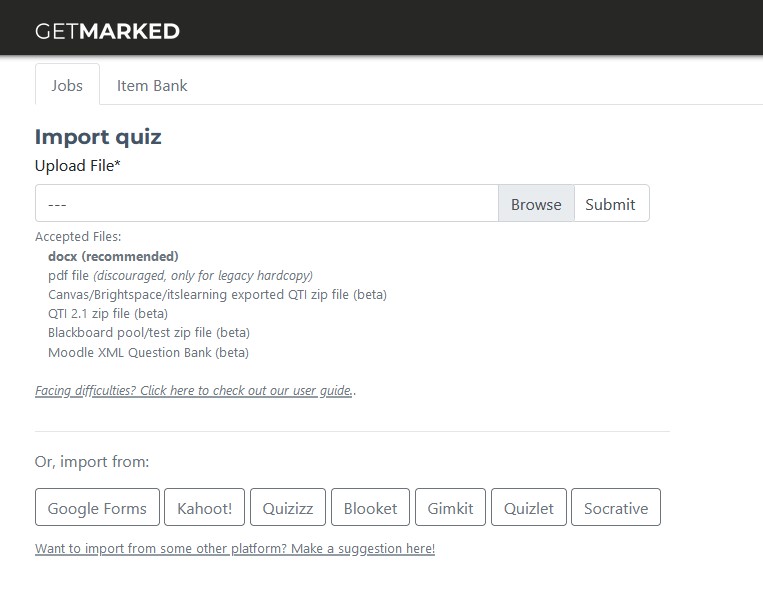Import from Quizlet
This screenshot has width=763, height=600.
(529, 508)
